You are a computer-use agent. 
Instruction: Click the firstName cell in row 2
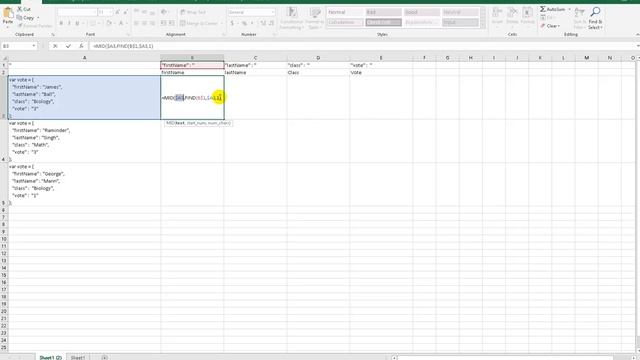coord(192,72)
